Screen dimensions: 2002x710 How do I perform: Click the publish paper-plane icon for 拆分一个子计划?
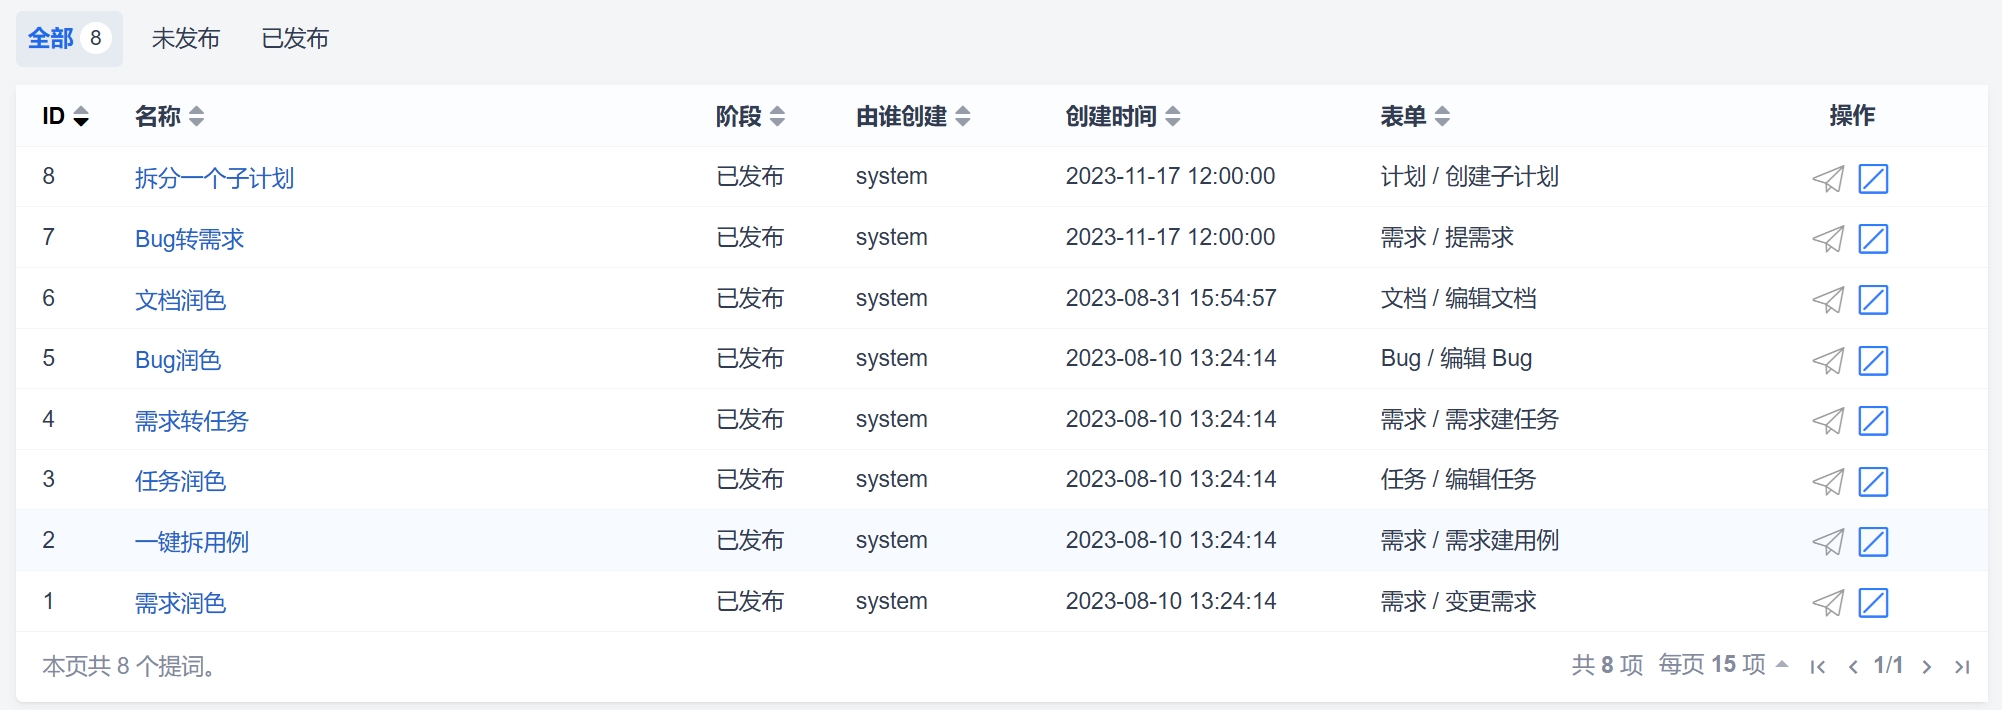[x=1828, y=179]
